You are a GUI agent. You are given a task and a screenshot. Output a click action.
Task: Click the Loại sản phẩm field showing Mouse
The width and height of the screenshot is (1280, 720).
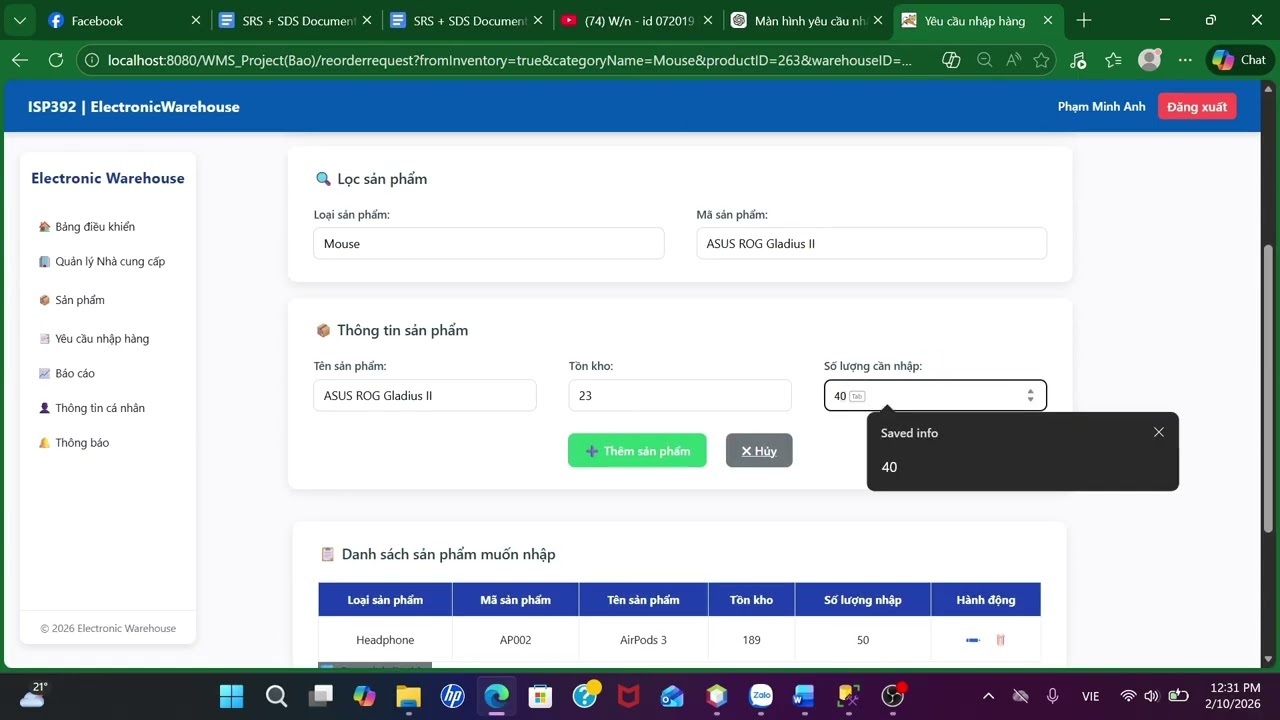(489, 243)
